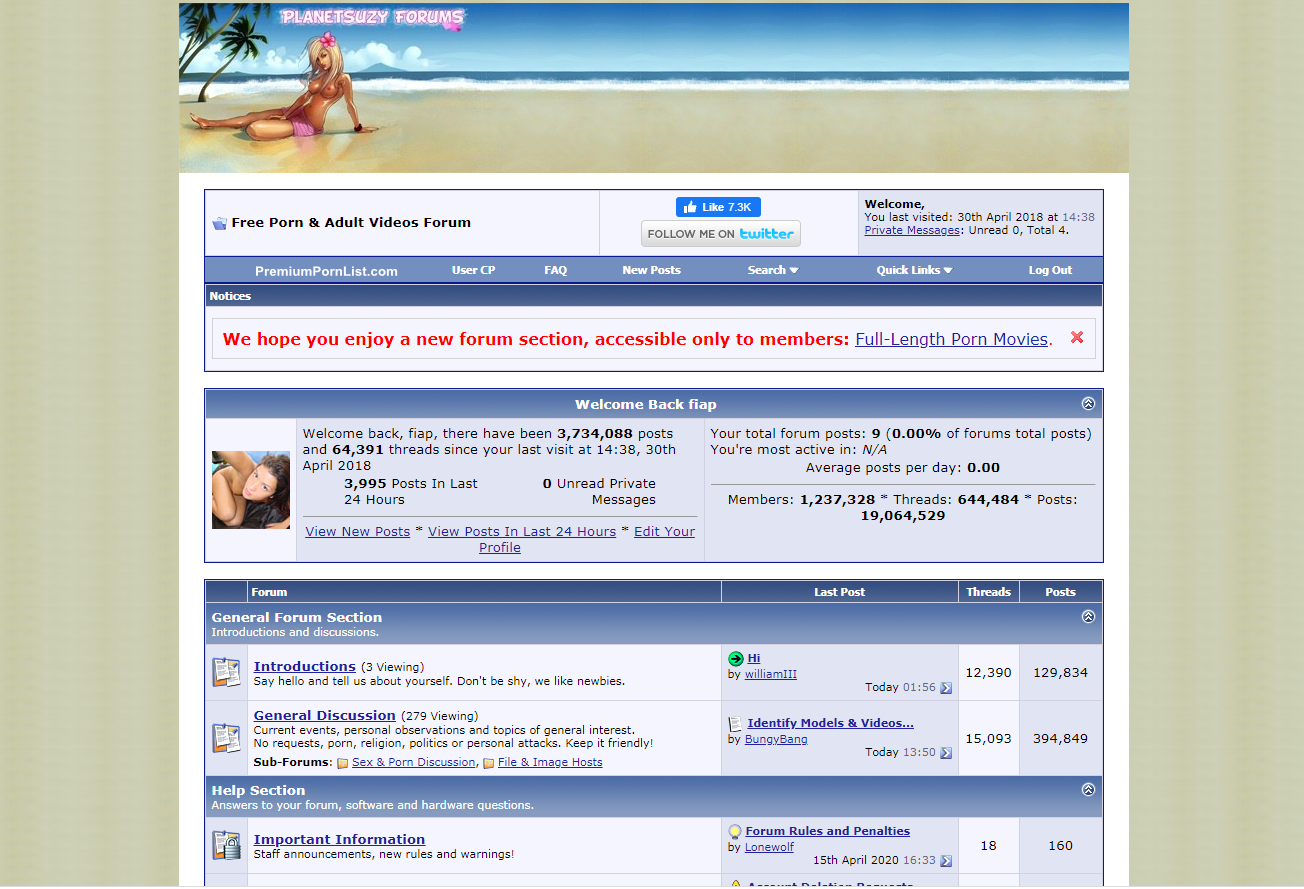The width and height of the screenshot is (1304, 889).
Task: Click the Sex & Porn Discussion folder icon
Action: 342,763
